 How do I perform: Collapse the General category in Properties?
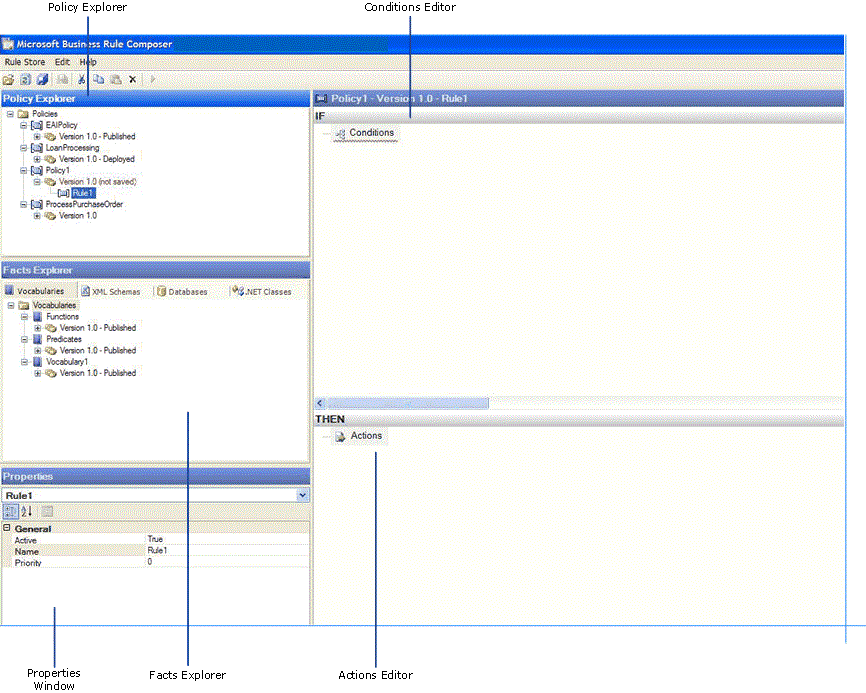pyautogui.click(x=7, y=528)
